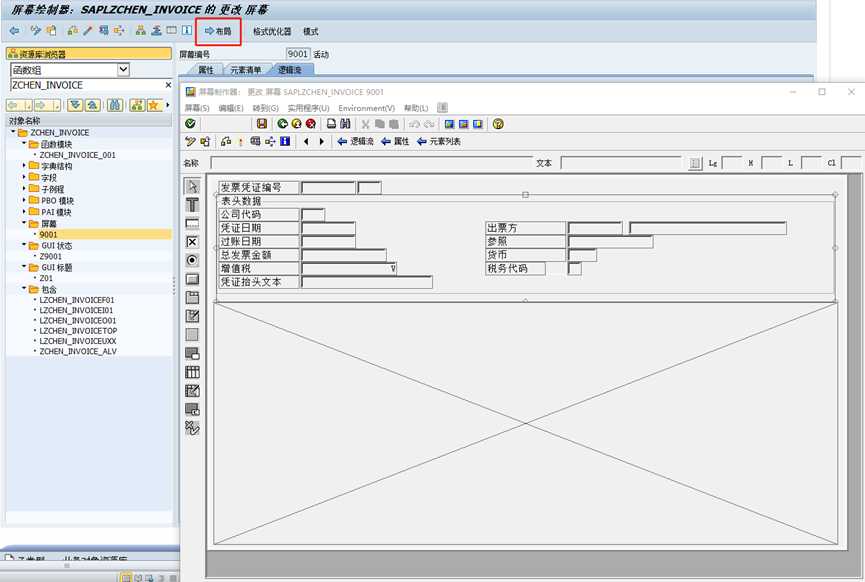Click the print icon in the layout editor toolbar
Image resolution: width=865 pixels, height=582 pixels.
(x=330, y=123)
